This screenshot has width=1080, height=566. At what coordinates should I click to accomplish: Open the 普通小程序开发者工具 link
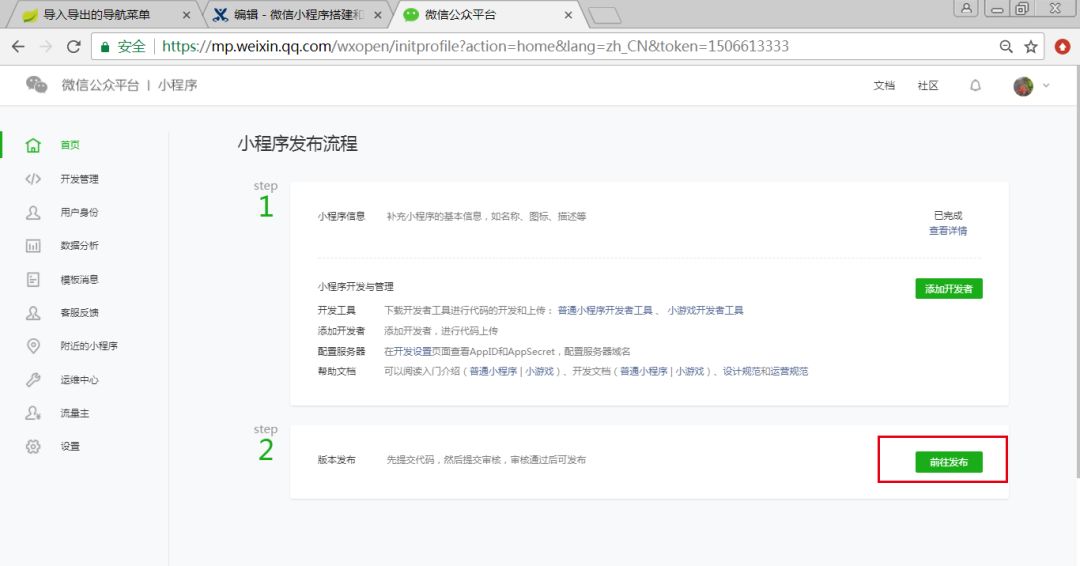pos(605,311)
